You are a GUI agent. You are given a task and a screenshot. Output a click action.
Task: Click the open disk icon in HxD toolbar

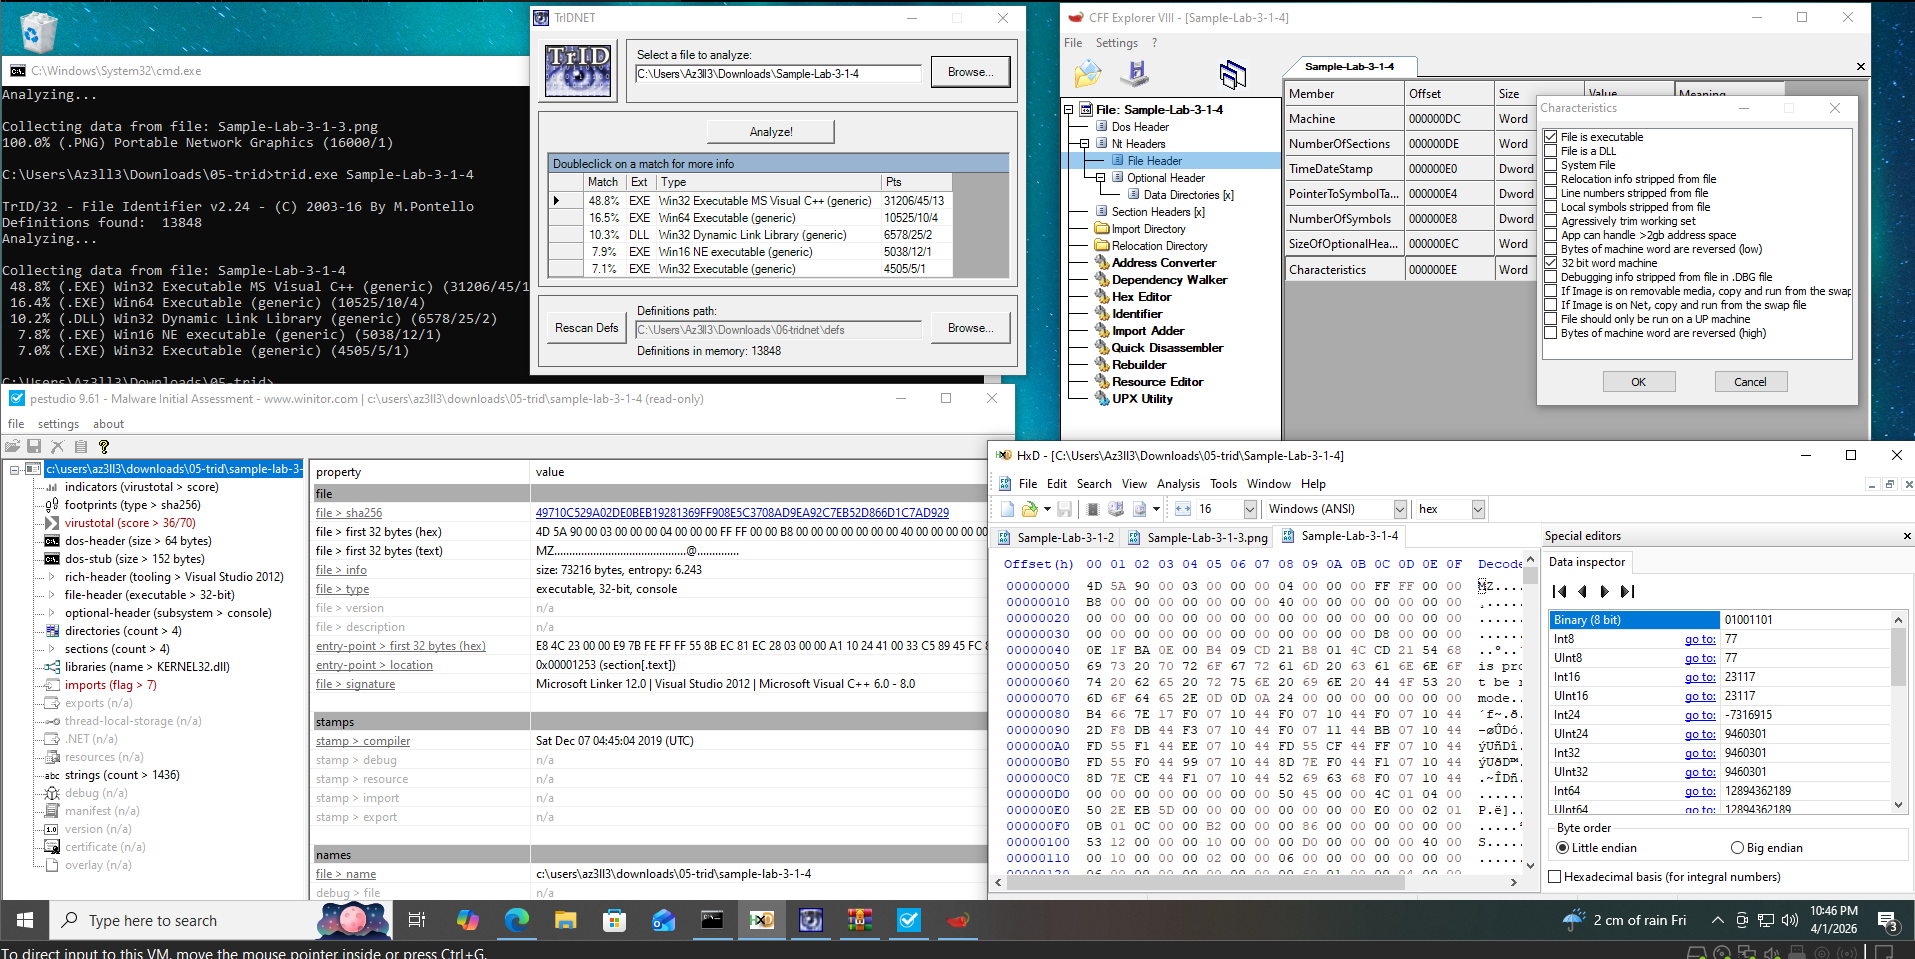coord(1116,509)
